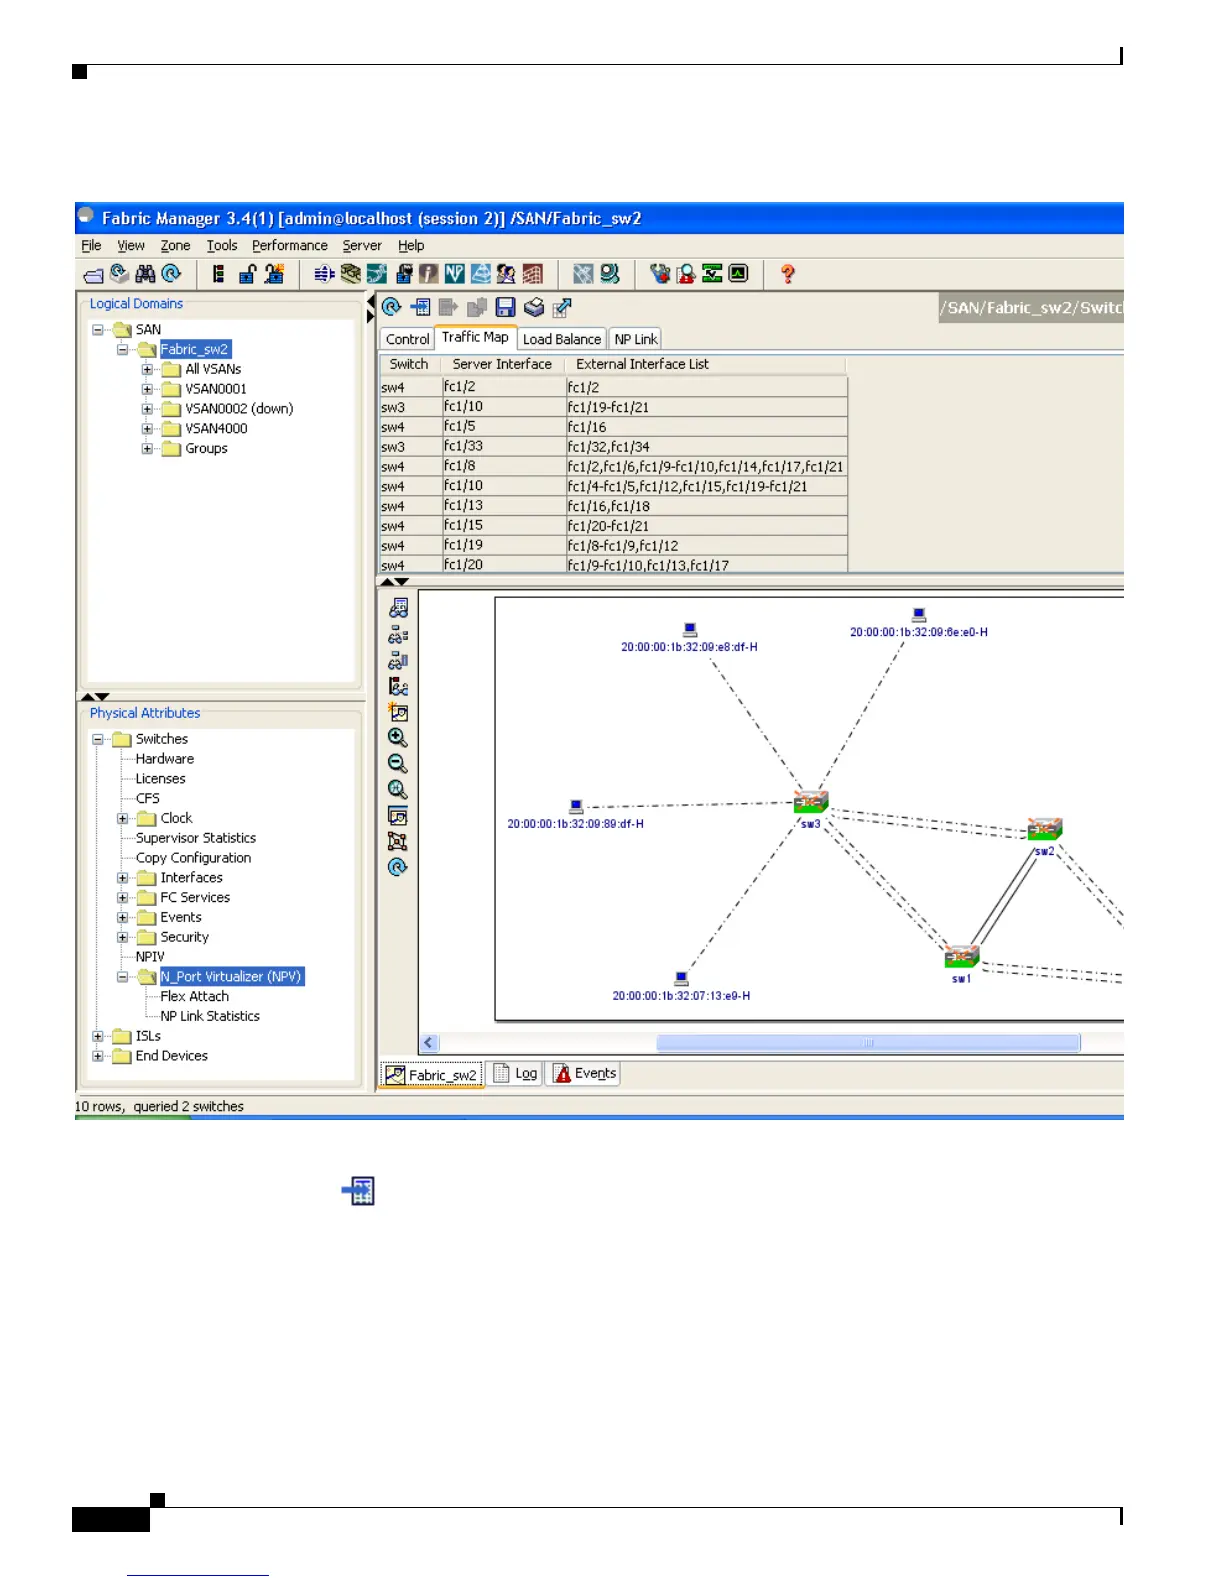Select the Licenses item under Switches
This screenshot has height=1584, width=1224.
pyautogui.click(x=160, y=779)
